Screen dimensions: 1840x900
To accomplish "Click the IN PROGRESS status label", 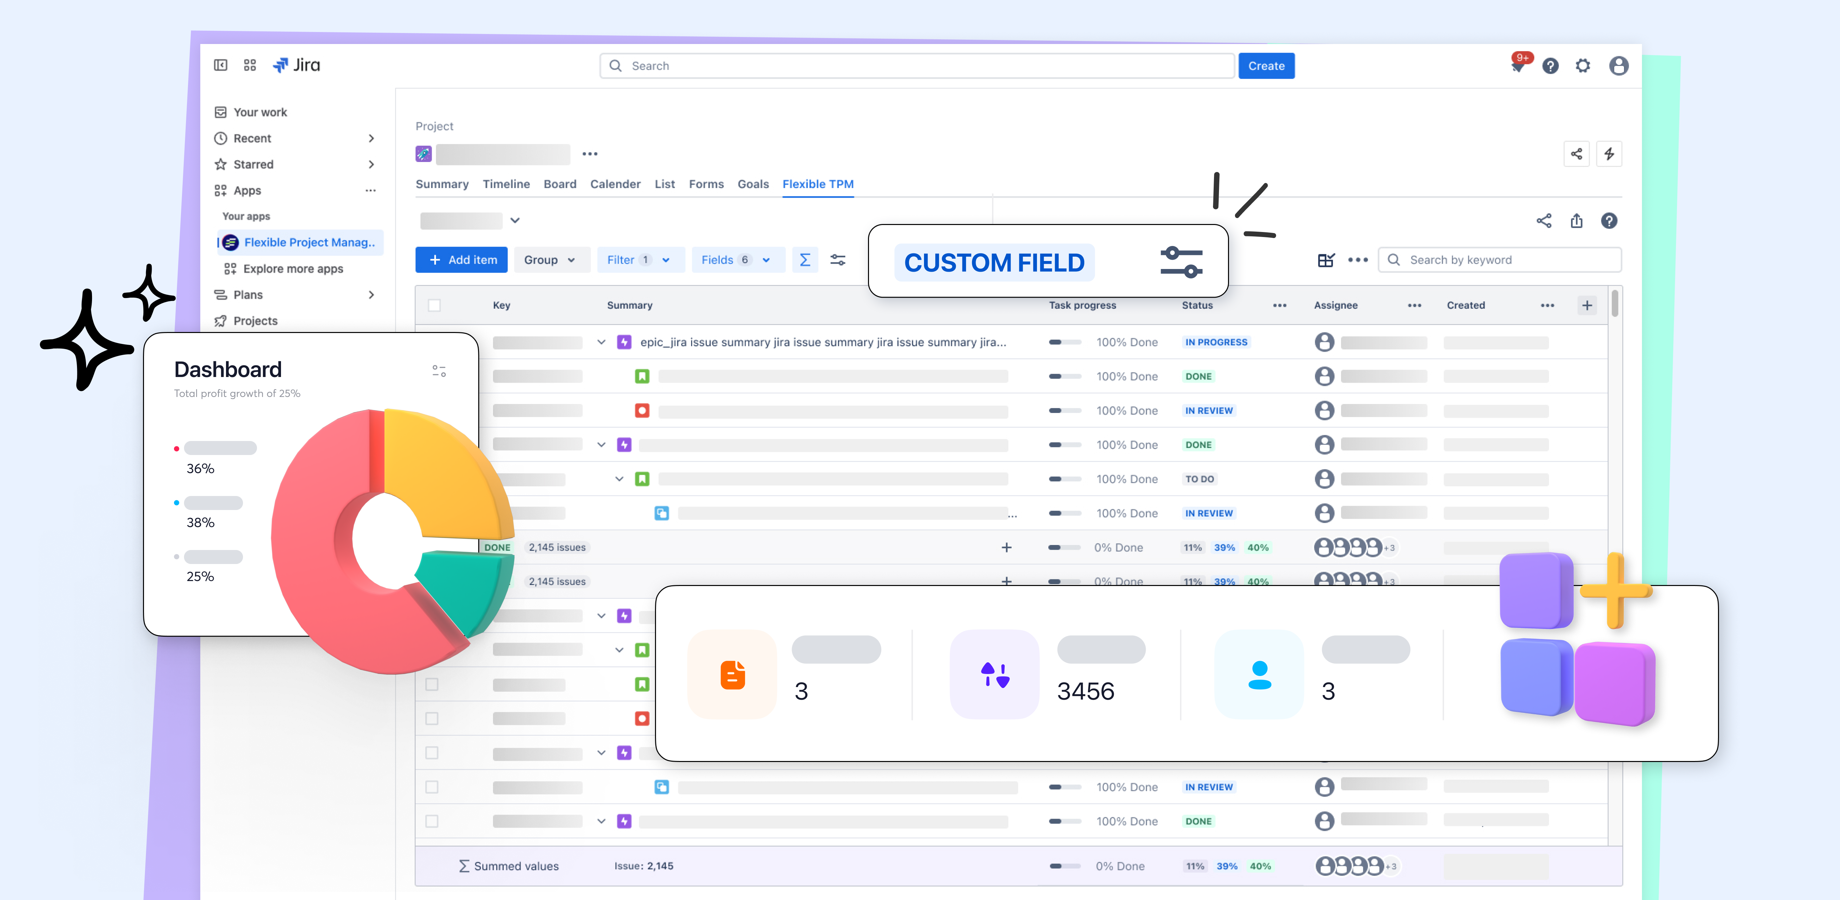I will tap(1216, 342).
